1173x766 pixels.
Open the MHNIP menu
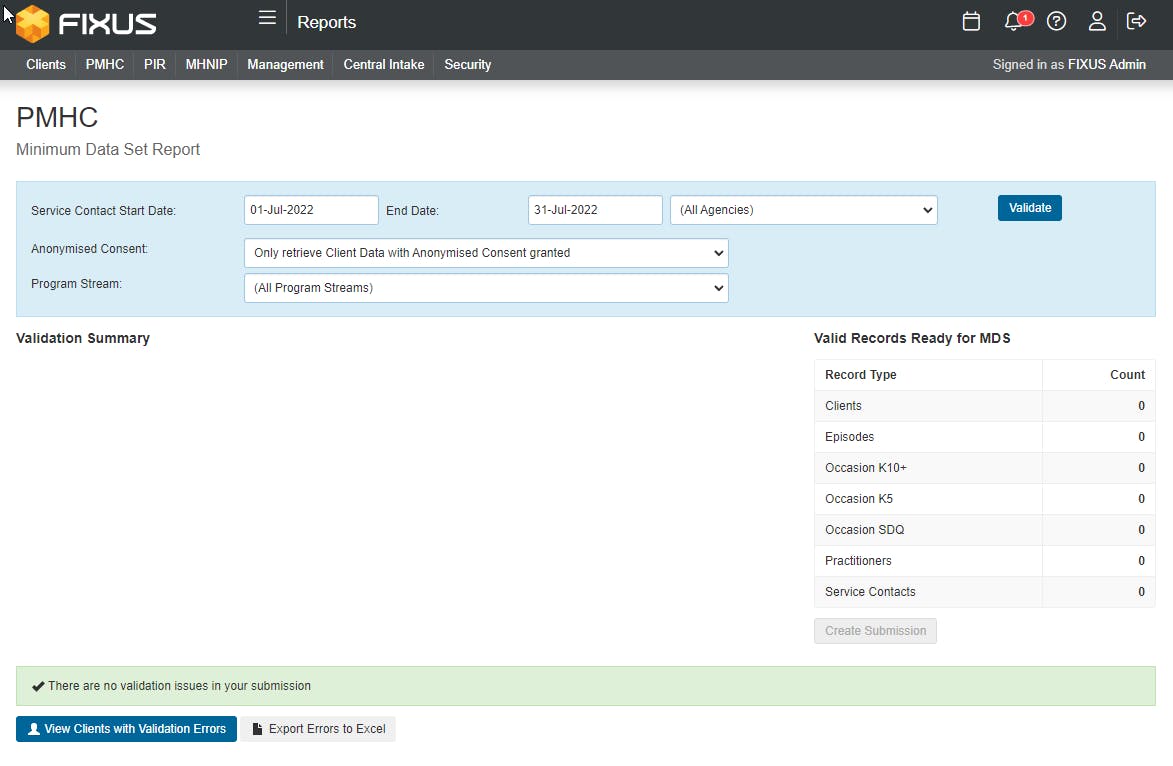point(206,64)
